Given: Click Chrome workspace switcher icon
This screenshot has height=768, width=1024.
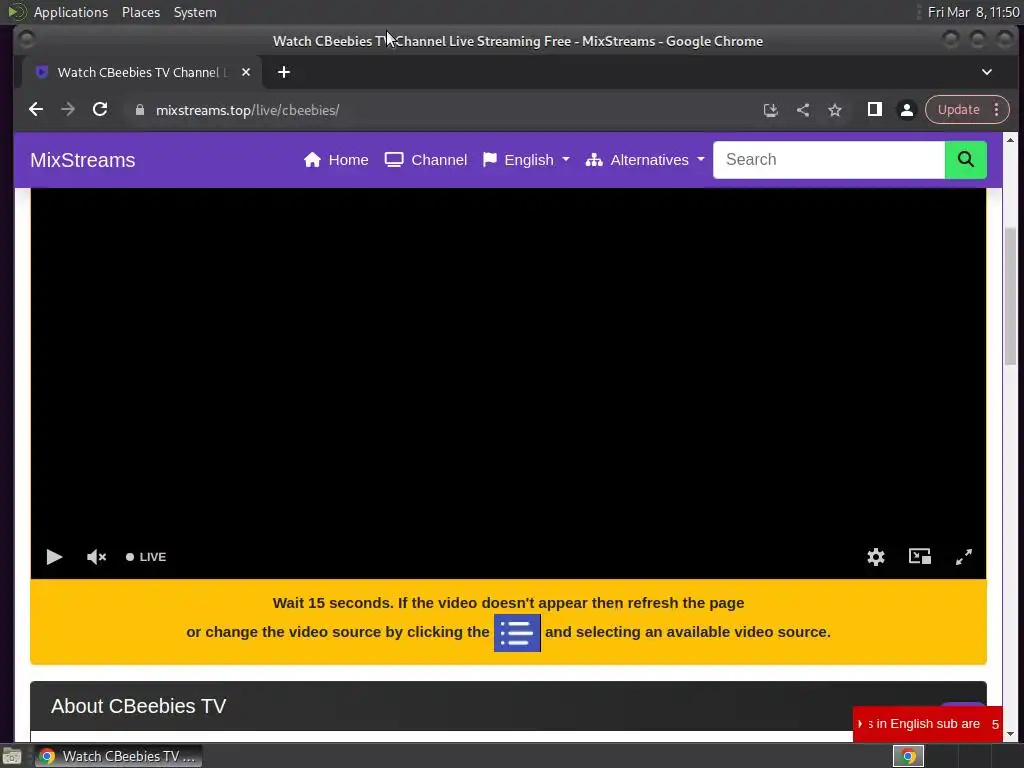Looking at the screenshot, I should coord(908,756).
